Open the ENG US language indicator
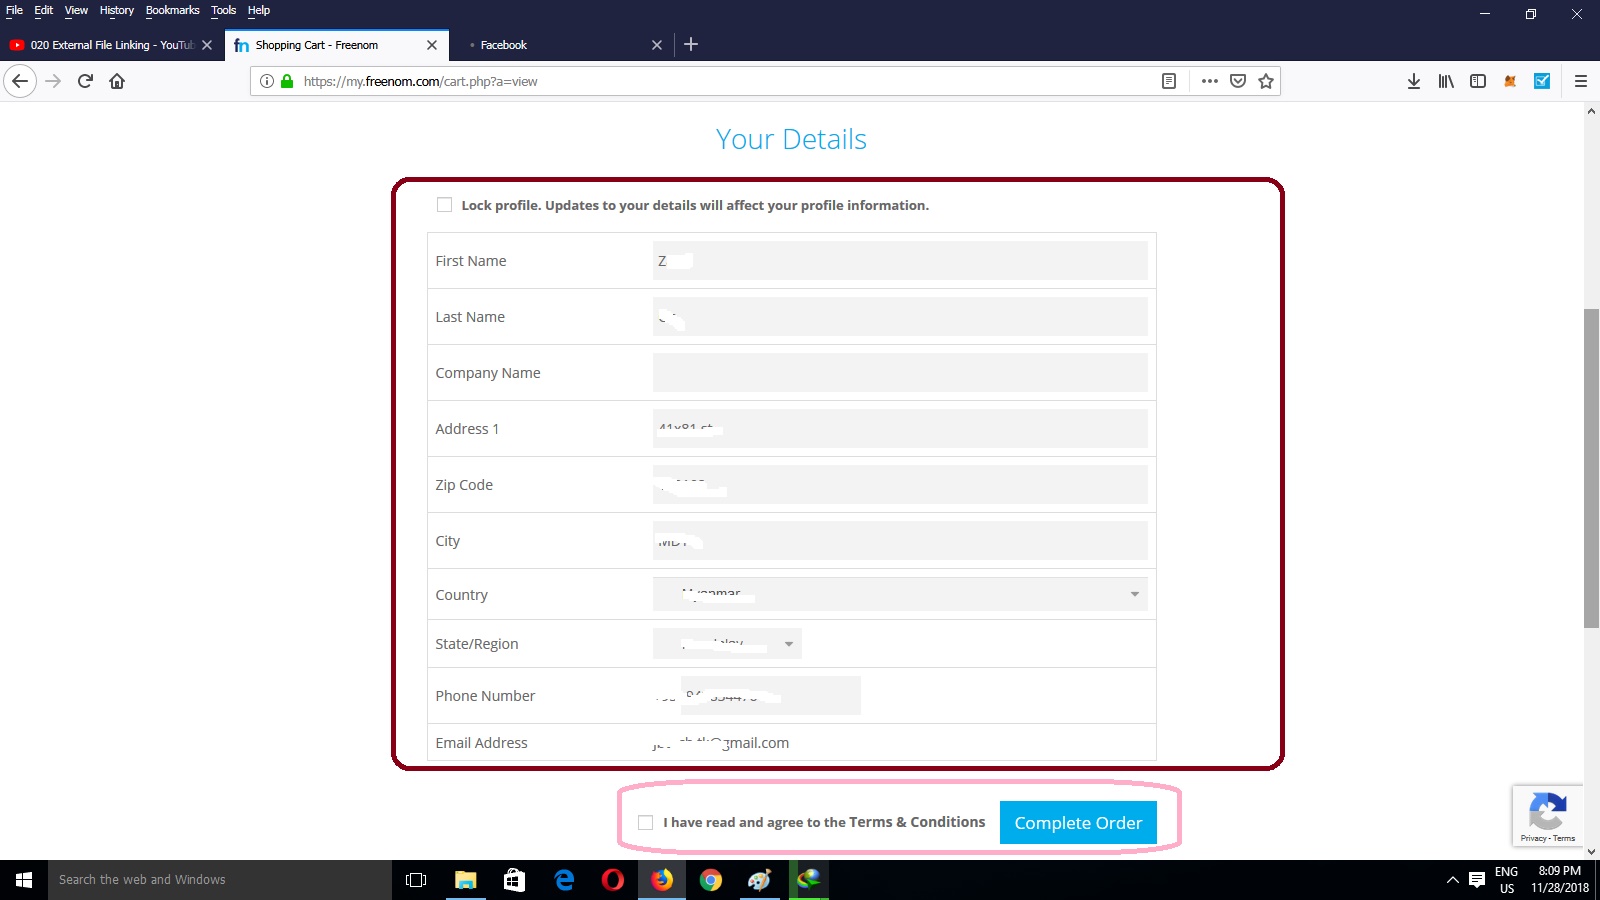 [1507, 880]
